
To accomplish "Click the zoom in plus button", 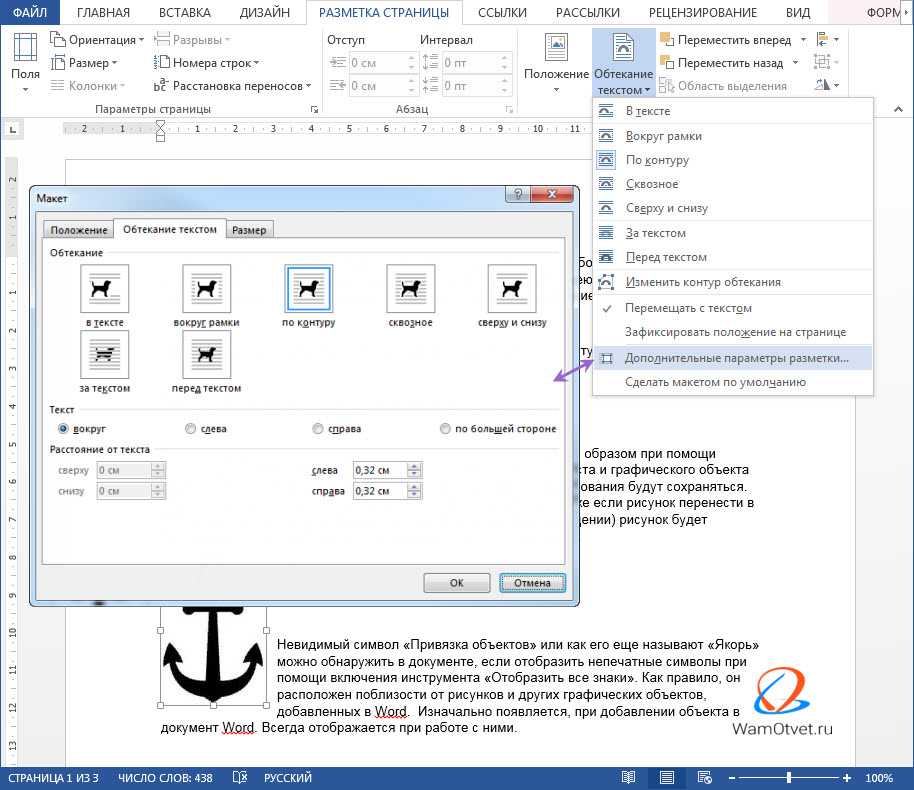I will 846,777.
